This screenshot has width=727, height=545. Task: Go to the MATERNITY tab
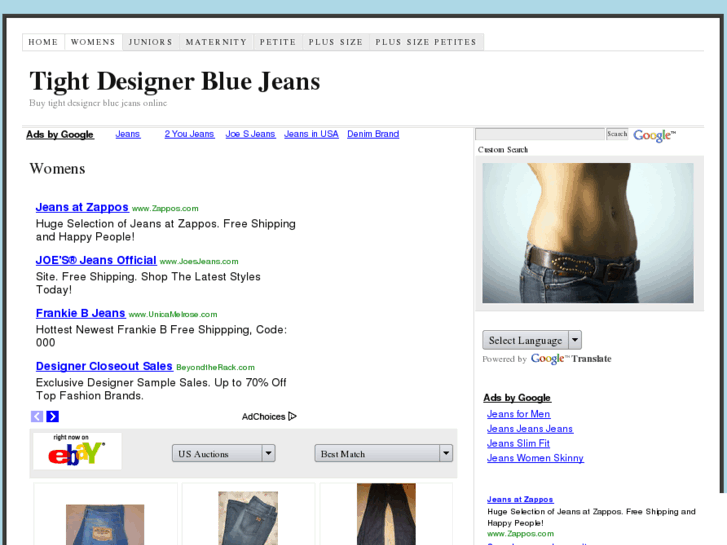pos(217,42)
